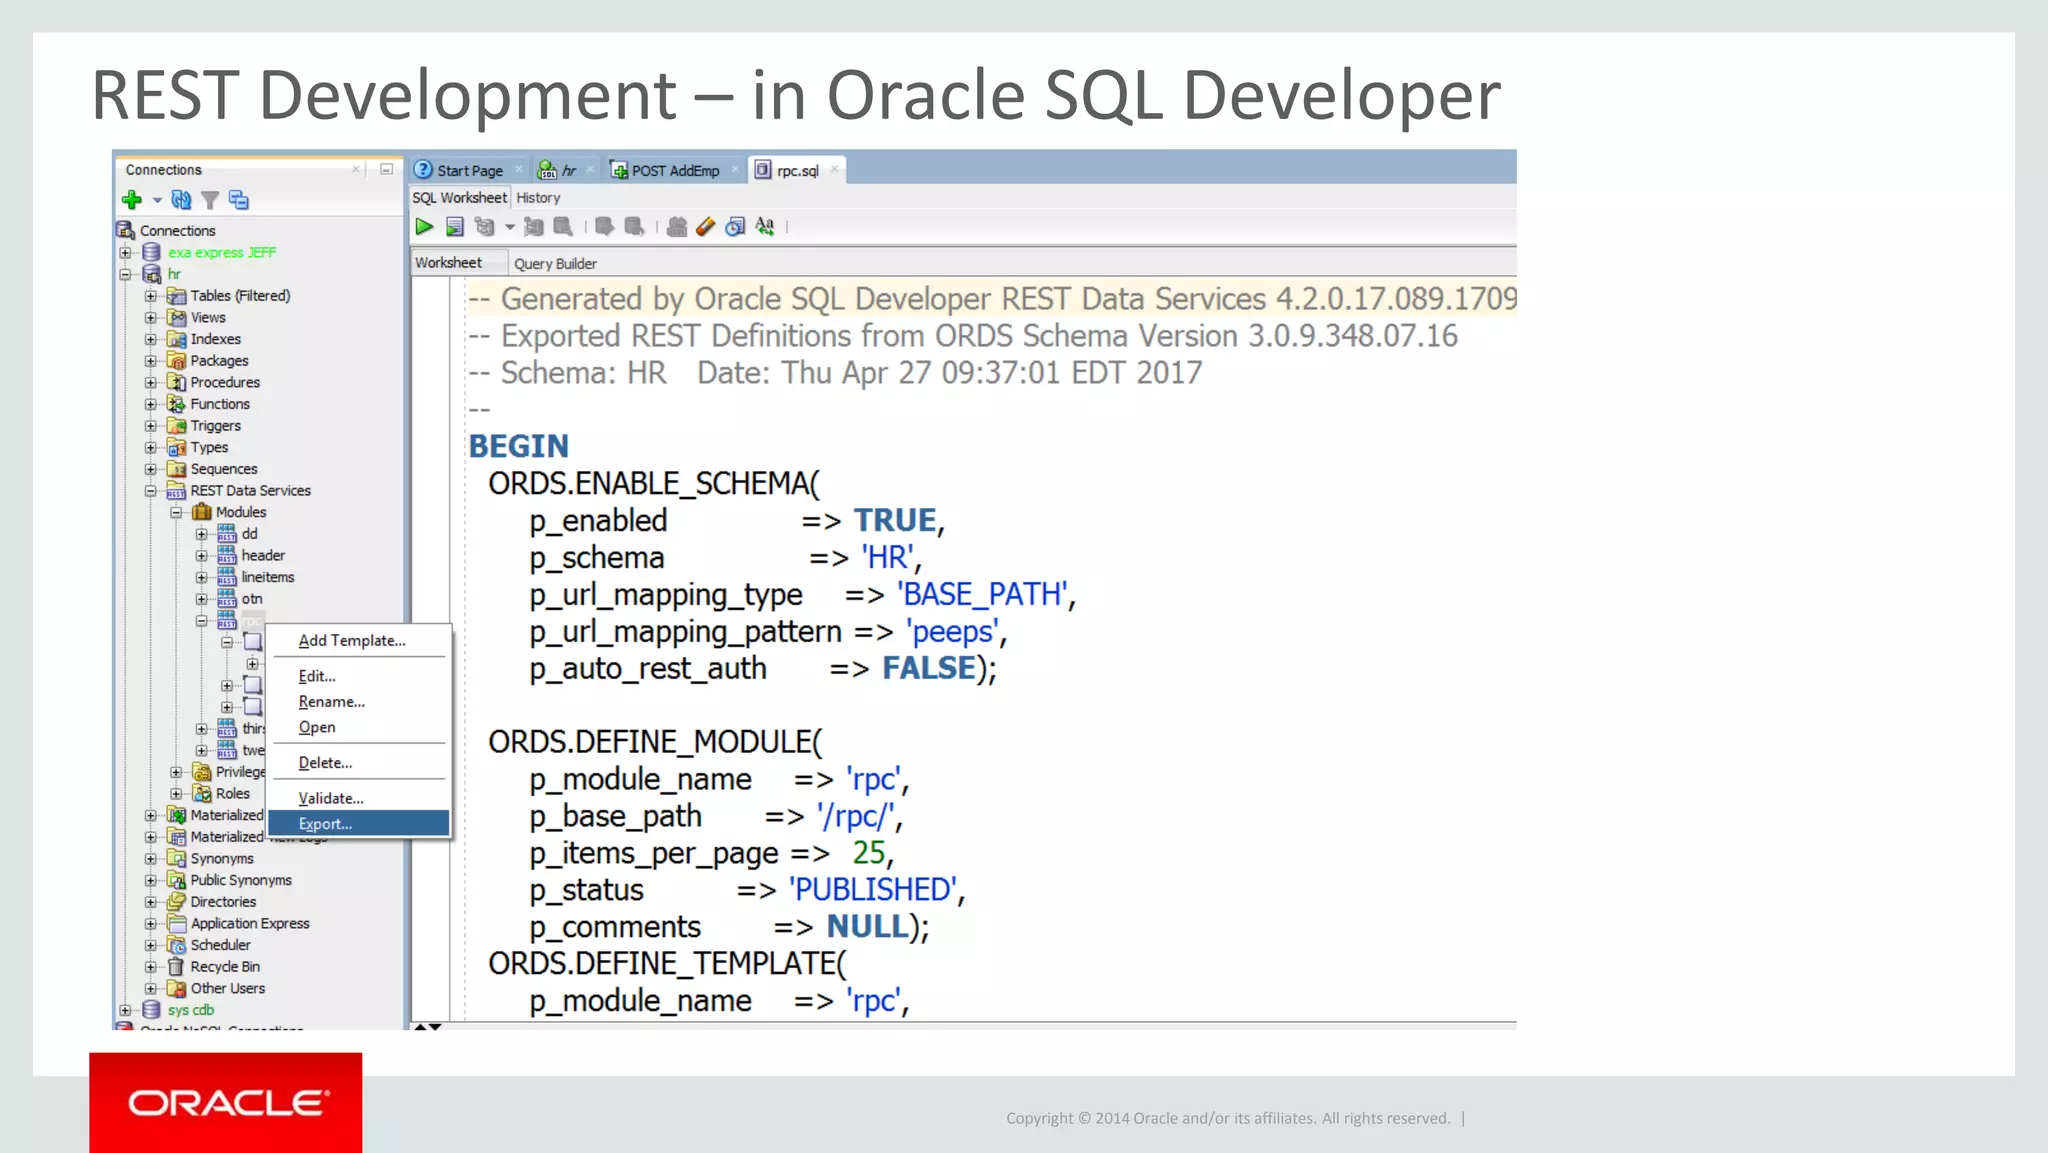This screenshot has width=2048, height=1153.
Task: Collapse the REST Data Services node
Action: [x=150, y=491]
